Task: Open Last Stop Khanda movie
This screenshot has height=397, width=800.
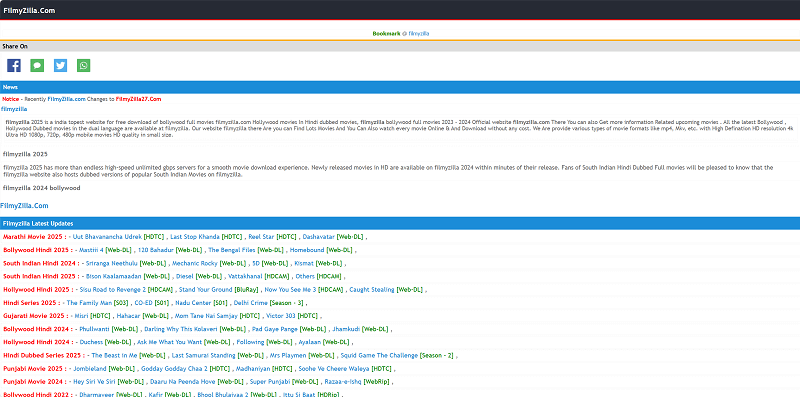Action: pyautogui.click(x=195, y=237)
